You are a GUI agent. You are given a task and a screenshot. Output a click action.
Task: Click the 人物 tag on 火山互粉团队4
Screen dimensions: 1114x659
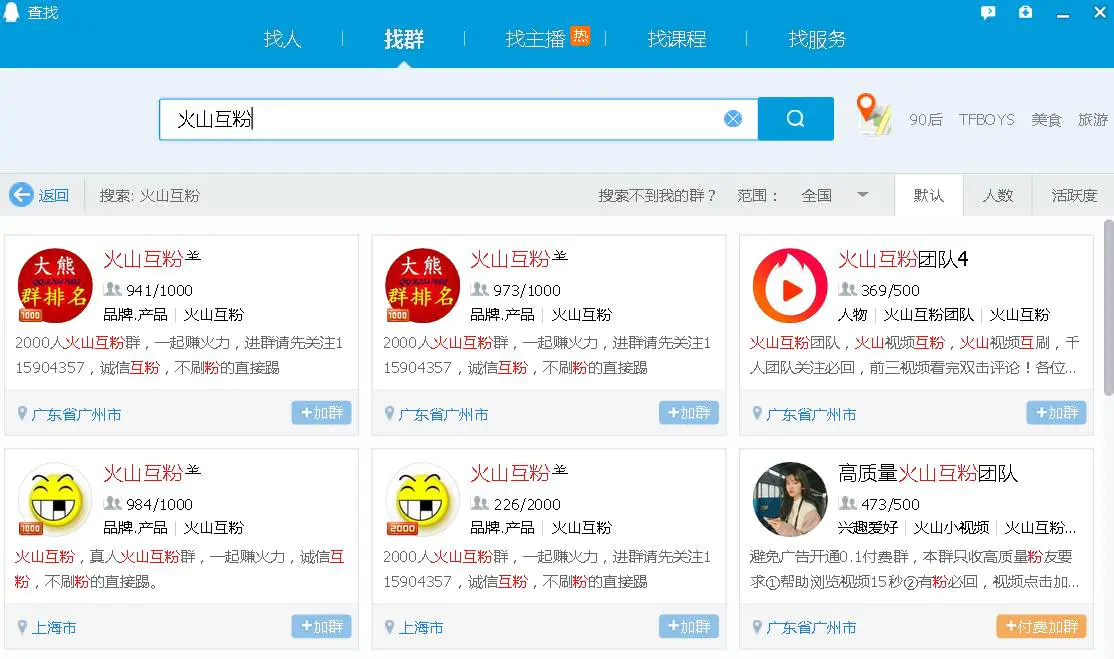[853, 315]
